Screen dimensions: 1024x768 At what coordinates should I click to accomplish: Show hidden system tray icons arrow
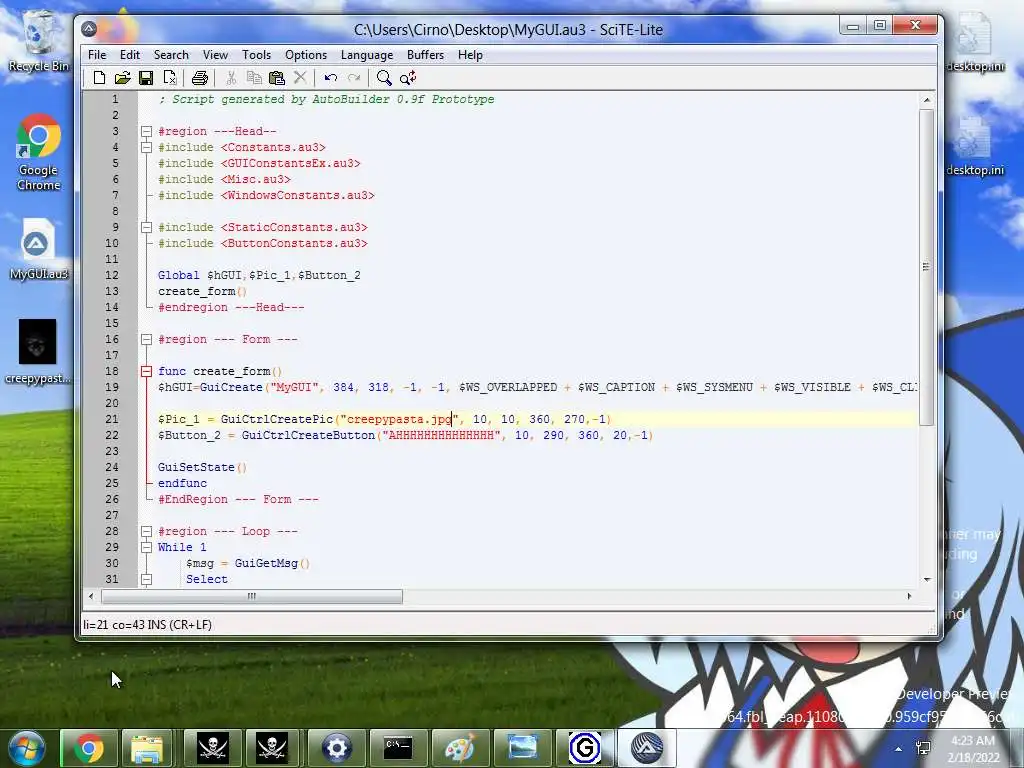(x=899, y=748)
